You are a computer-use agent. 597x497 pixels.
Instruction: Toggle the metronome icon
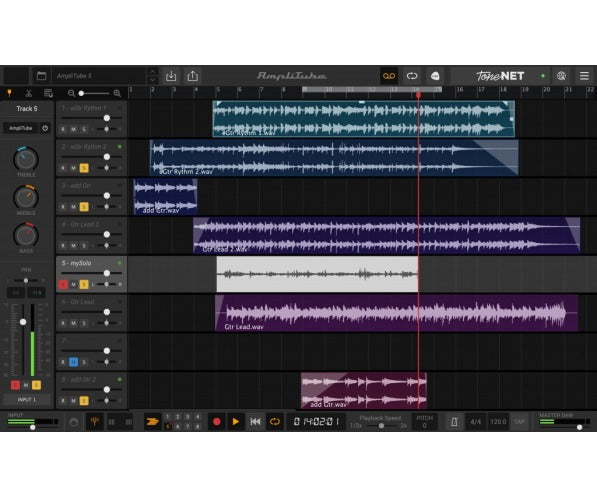pyautogui.click(x=454, y=422)
